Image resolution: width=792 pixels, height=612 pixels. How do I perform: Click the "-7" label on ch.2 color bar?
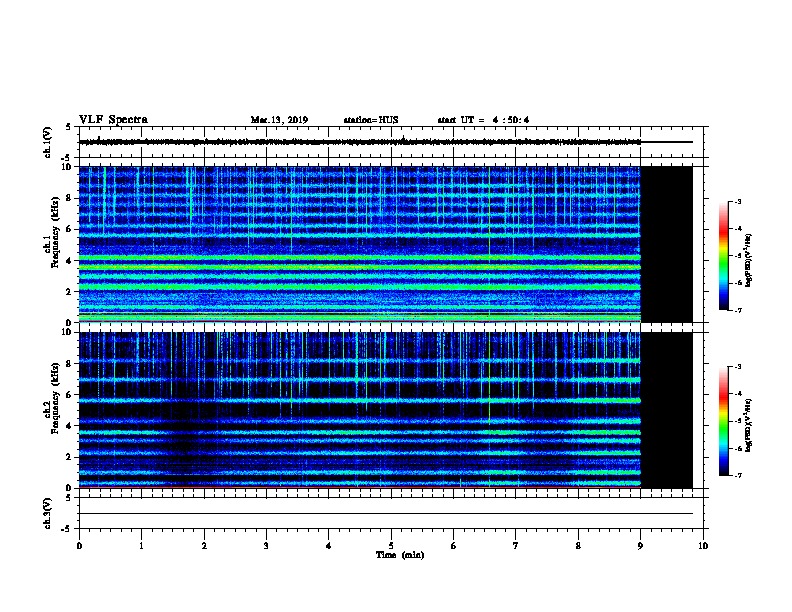pyautogui.click(x=737, y=476)
